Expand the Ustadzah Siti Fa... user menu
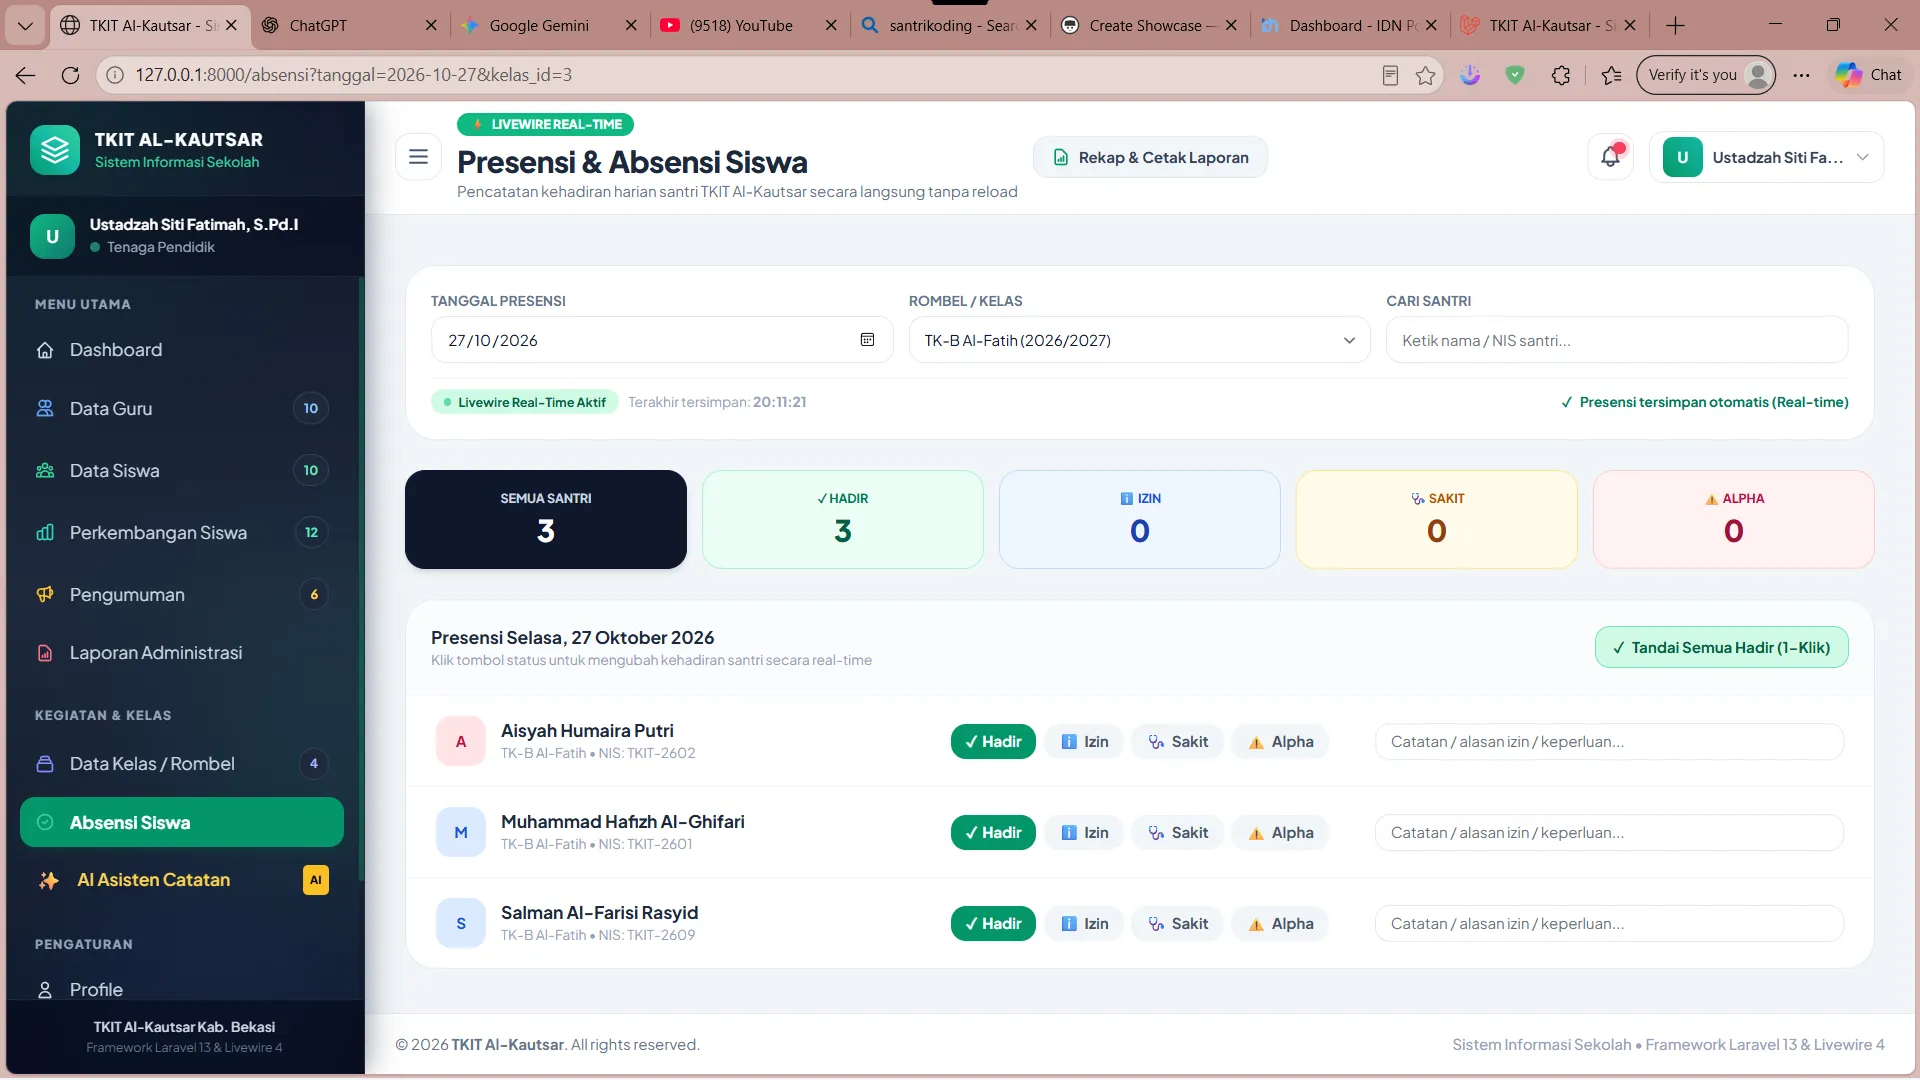Viewport: 1920px width, 1080px height. 1766,157
